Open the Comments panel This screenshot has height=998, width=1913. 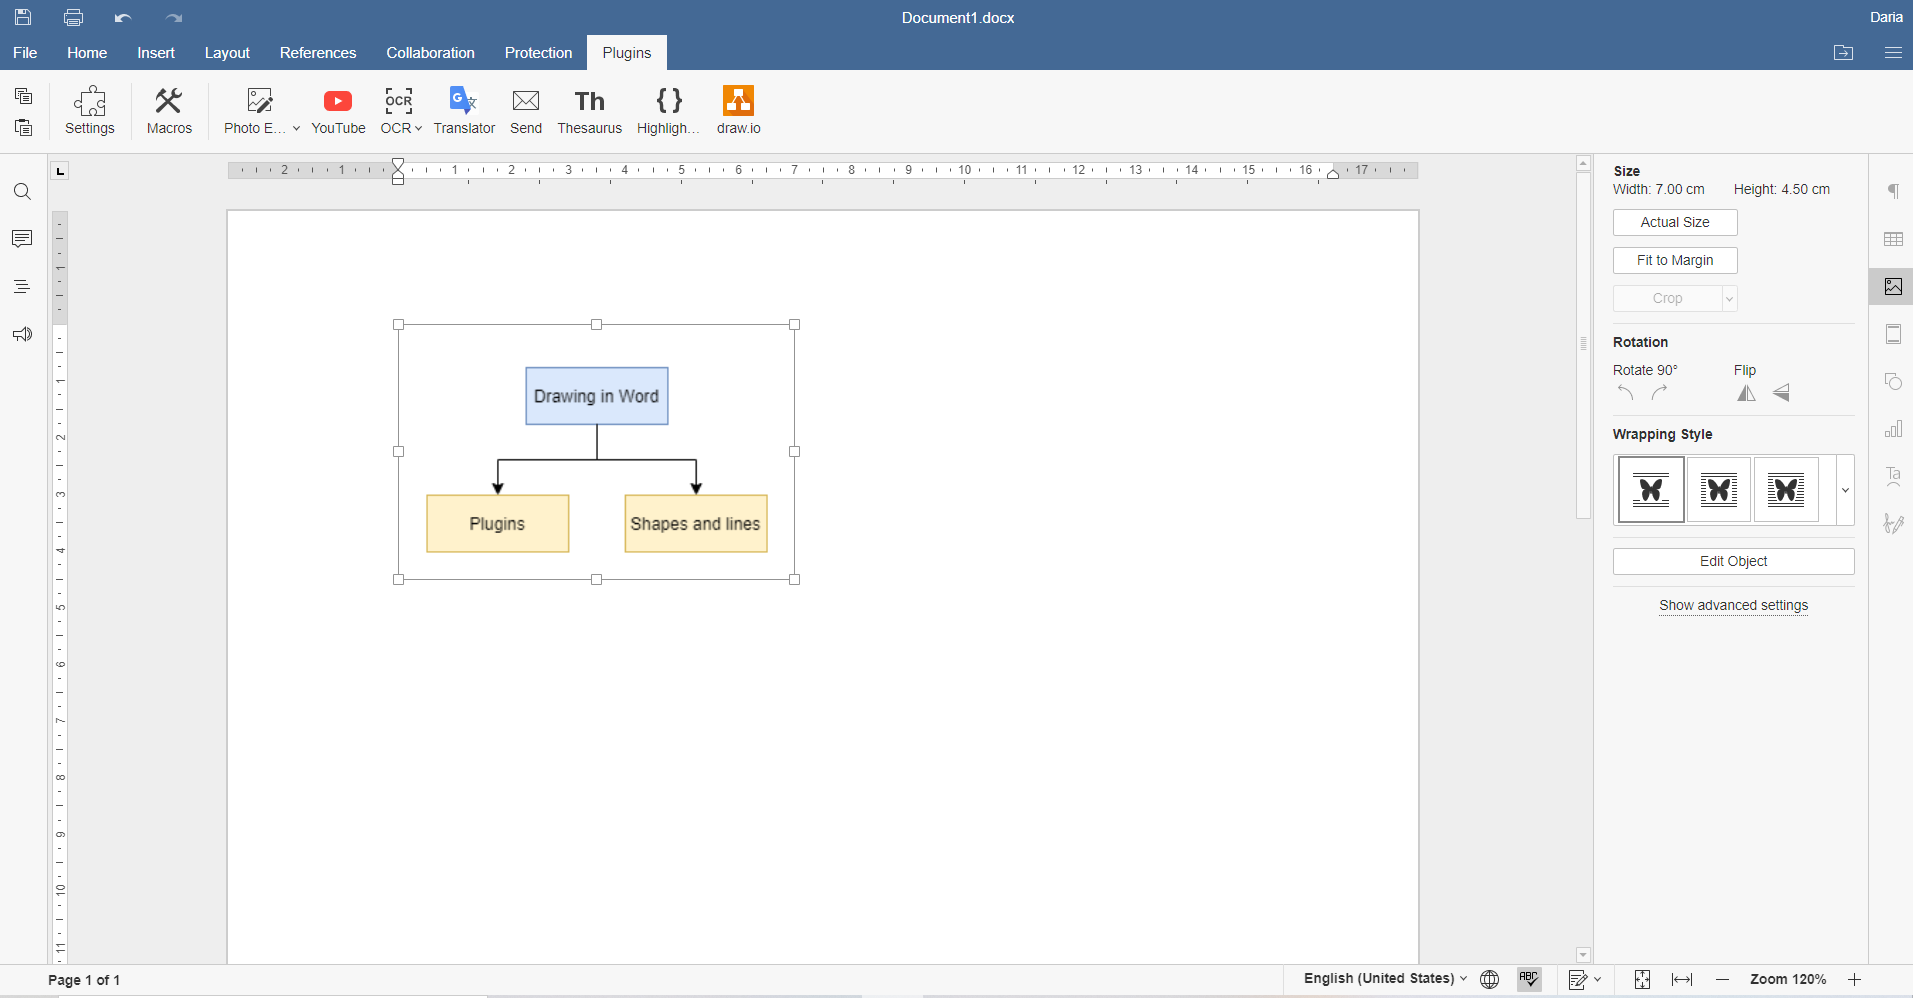point(22,239)
